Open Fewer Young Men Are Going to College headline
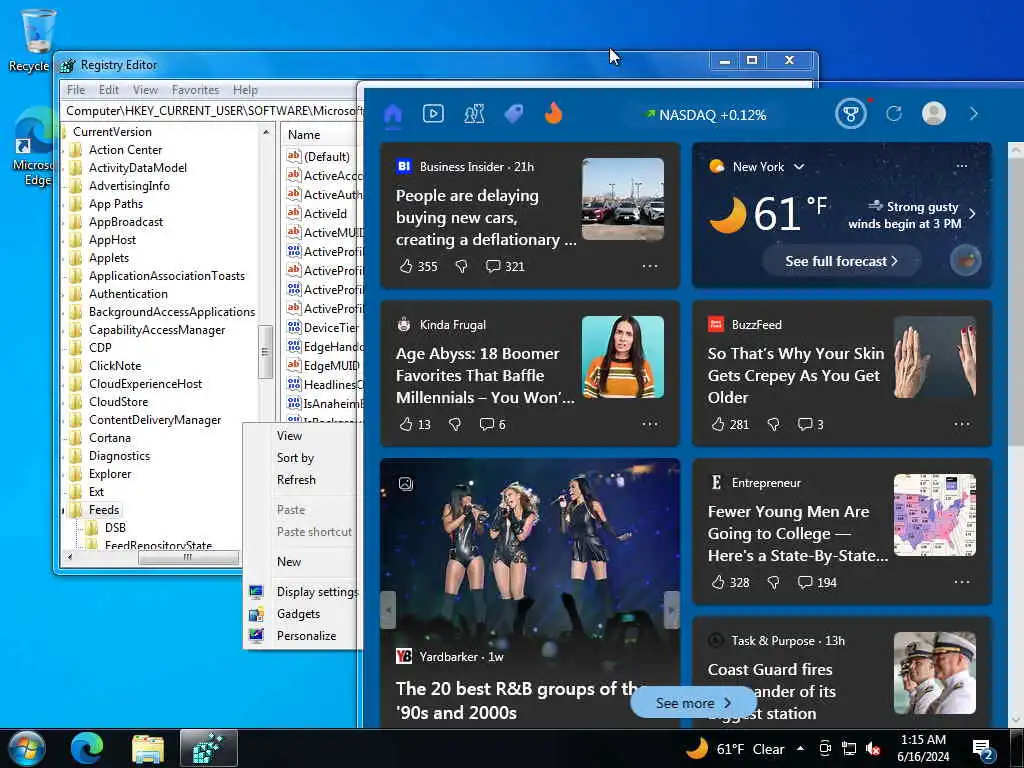1024x768 pixels. tap(797, 534)
